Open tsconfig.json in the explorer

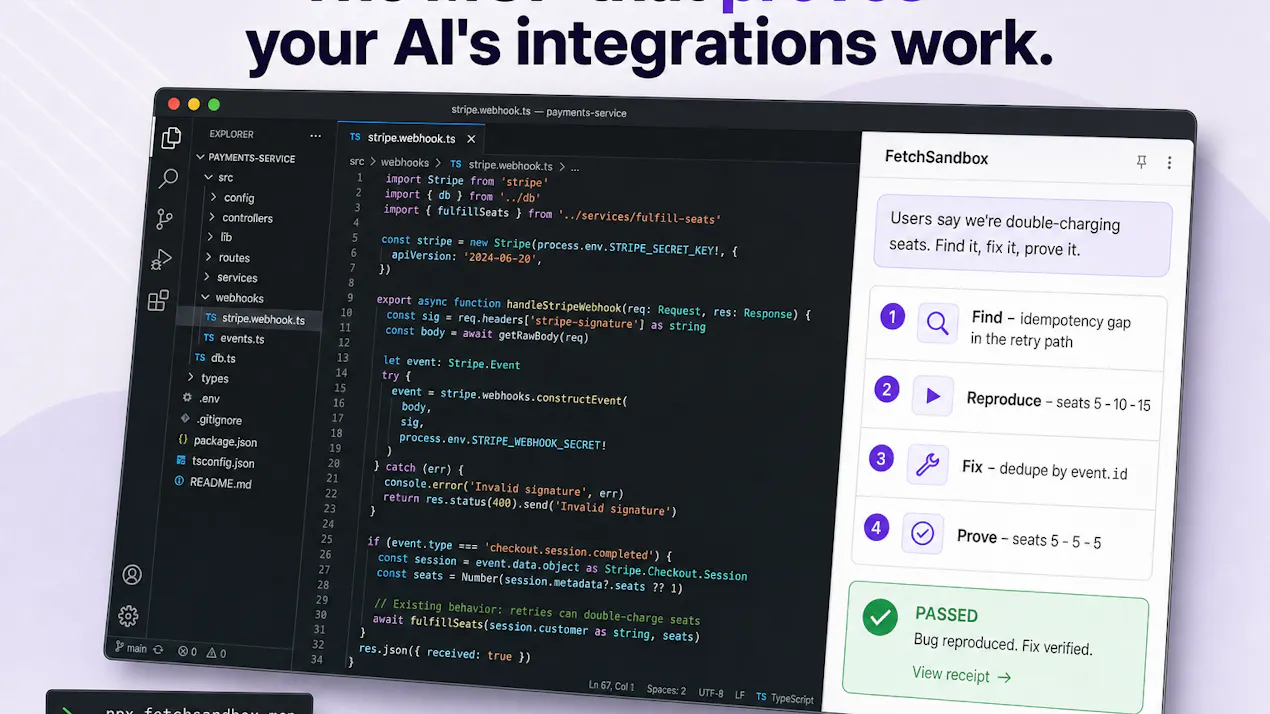(215, 462)
